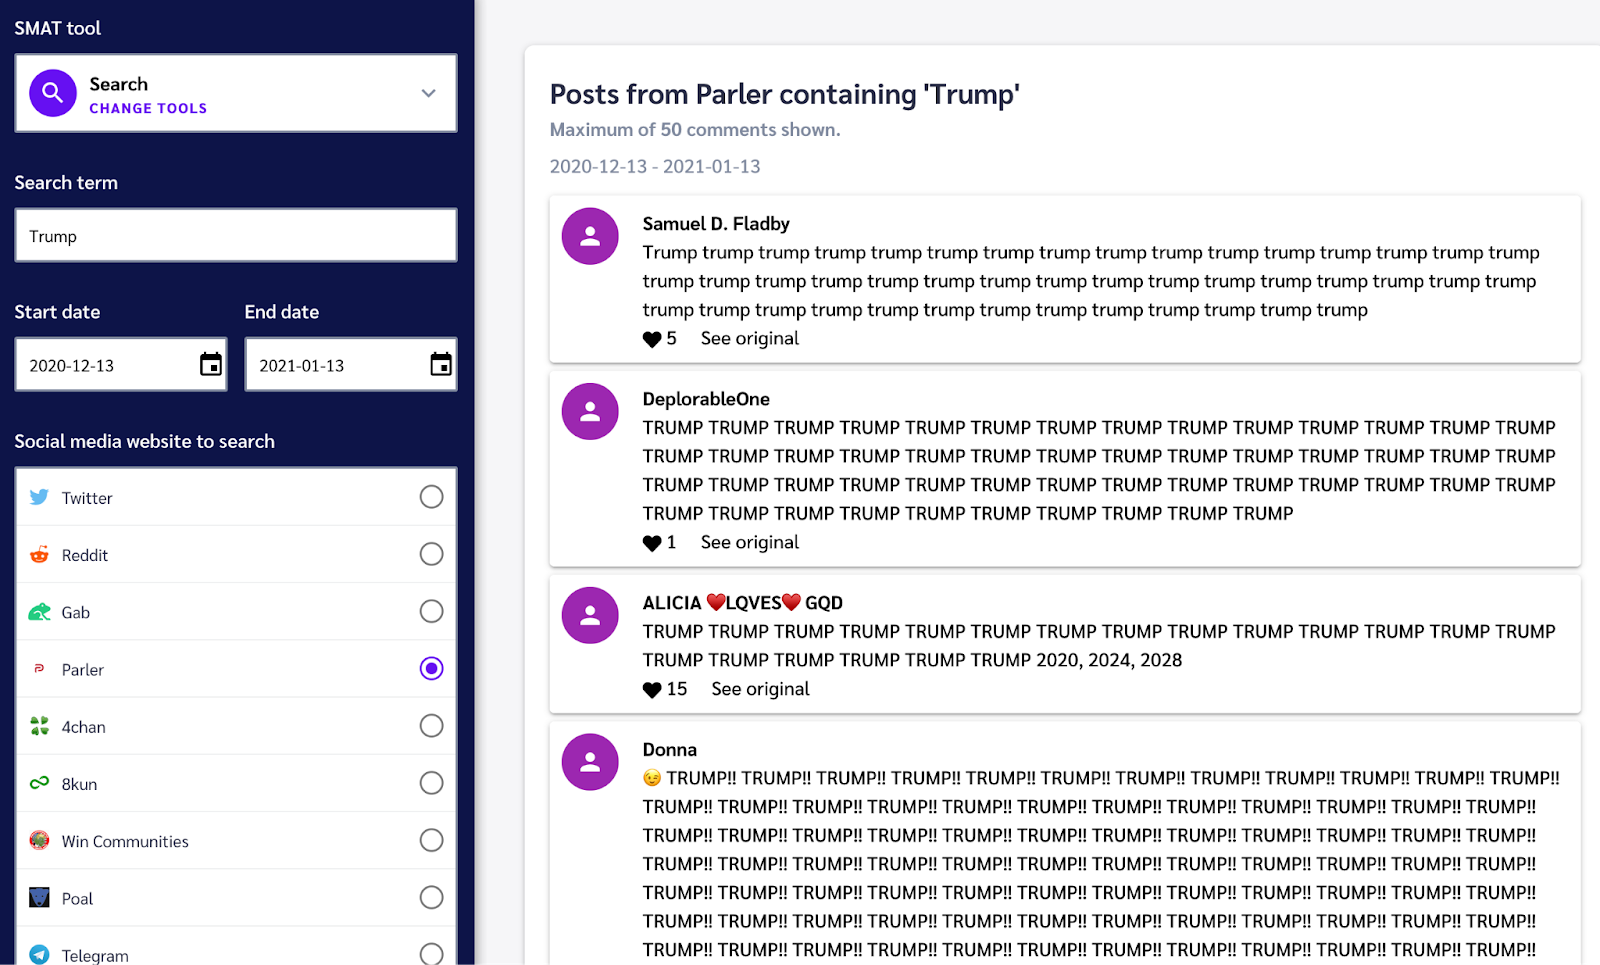
Task: Select the Win Communities radio button
Action: (431, 840)
